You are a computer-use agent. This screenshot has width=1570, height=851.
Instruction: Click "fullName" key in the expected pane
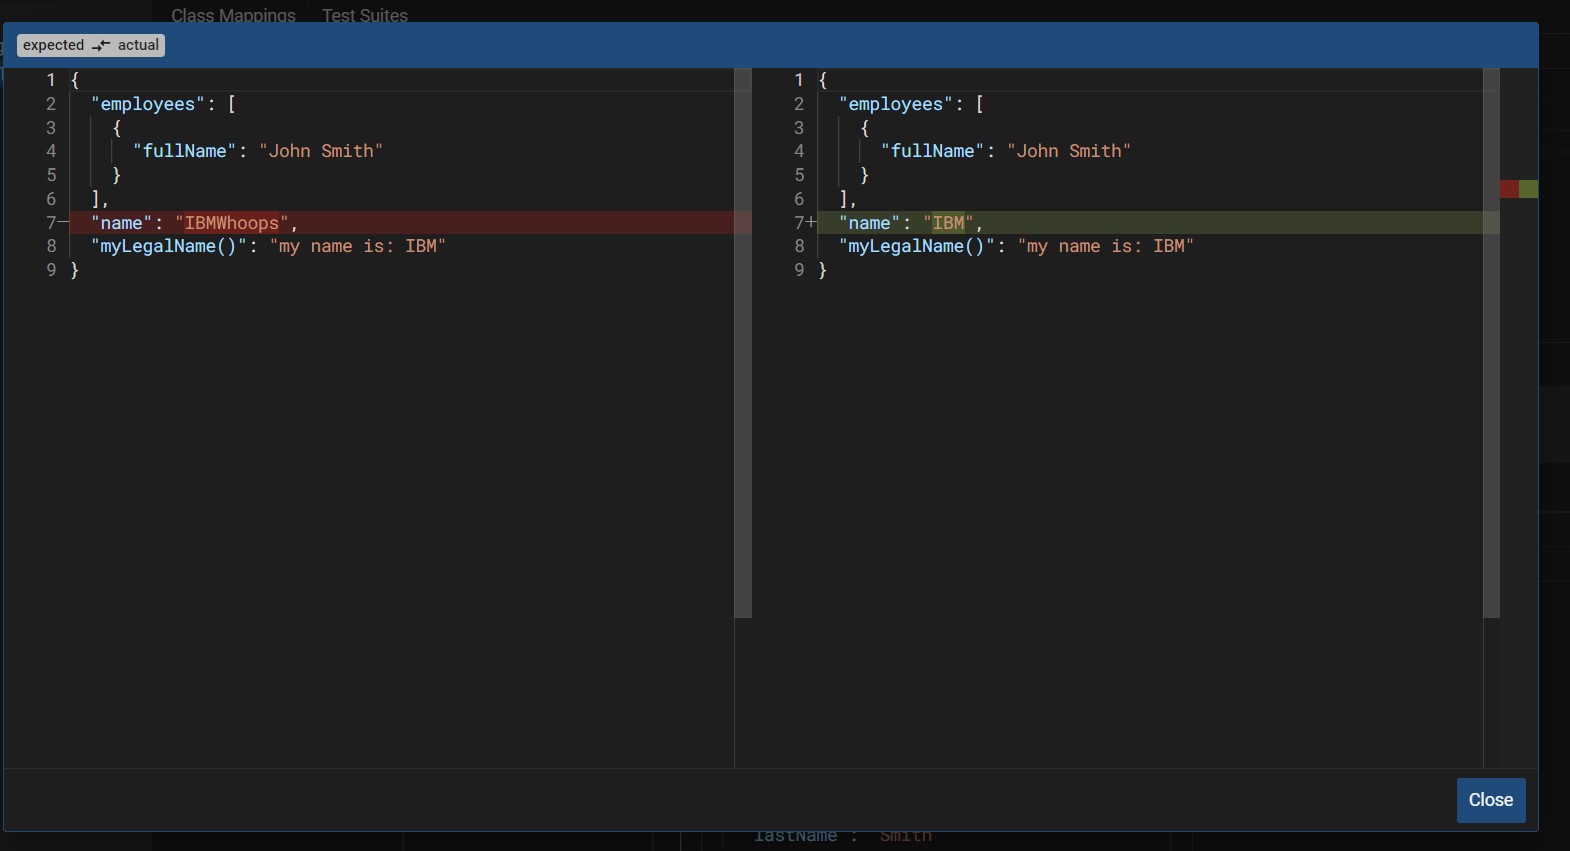(x=185, y=151)
